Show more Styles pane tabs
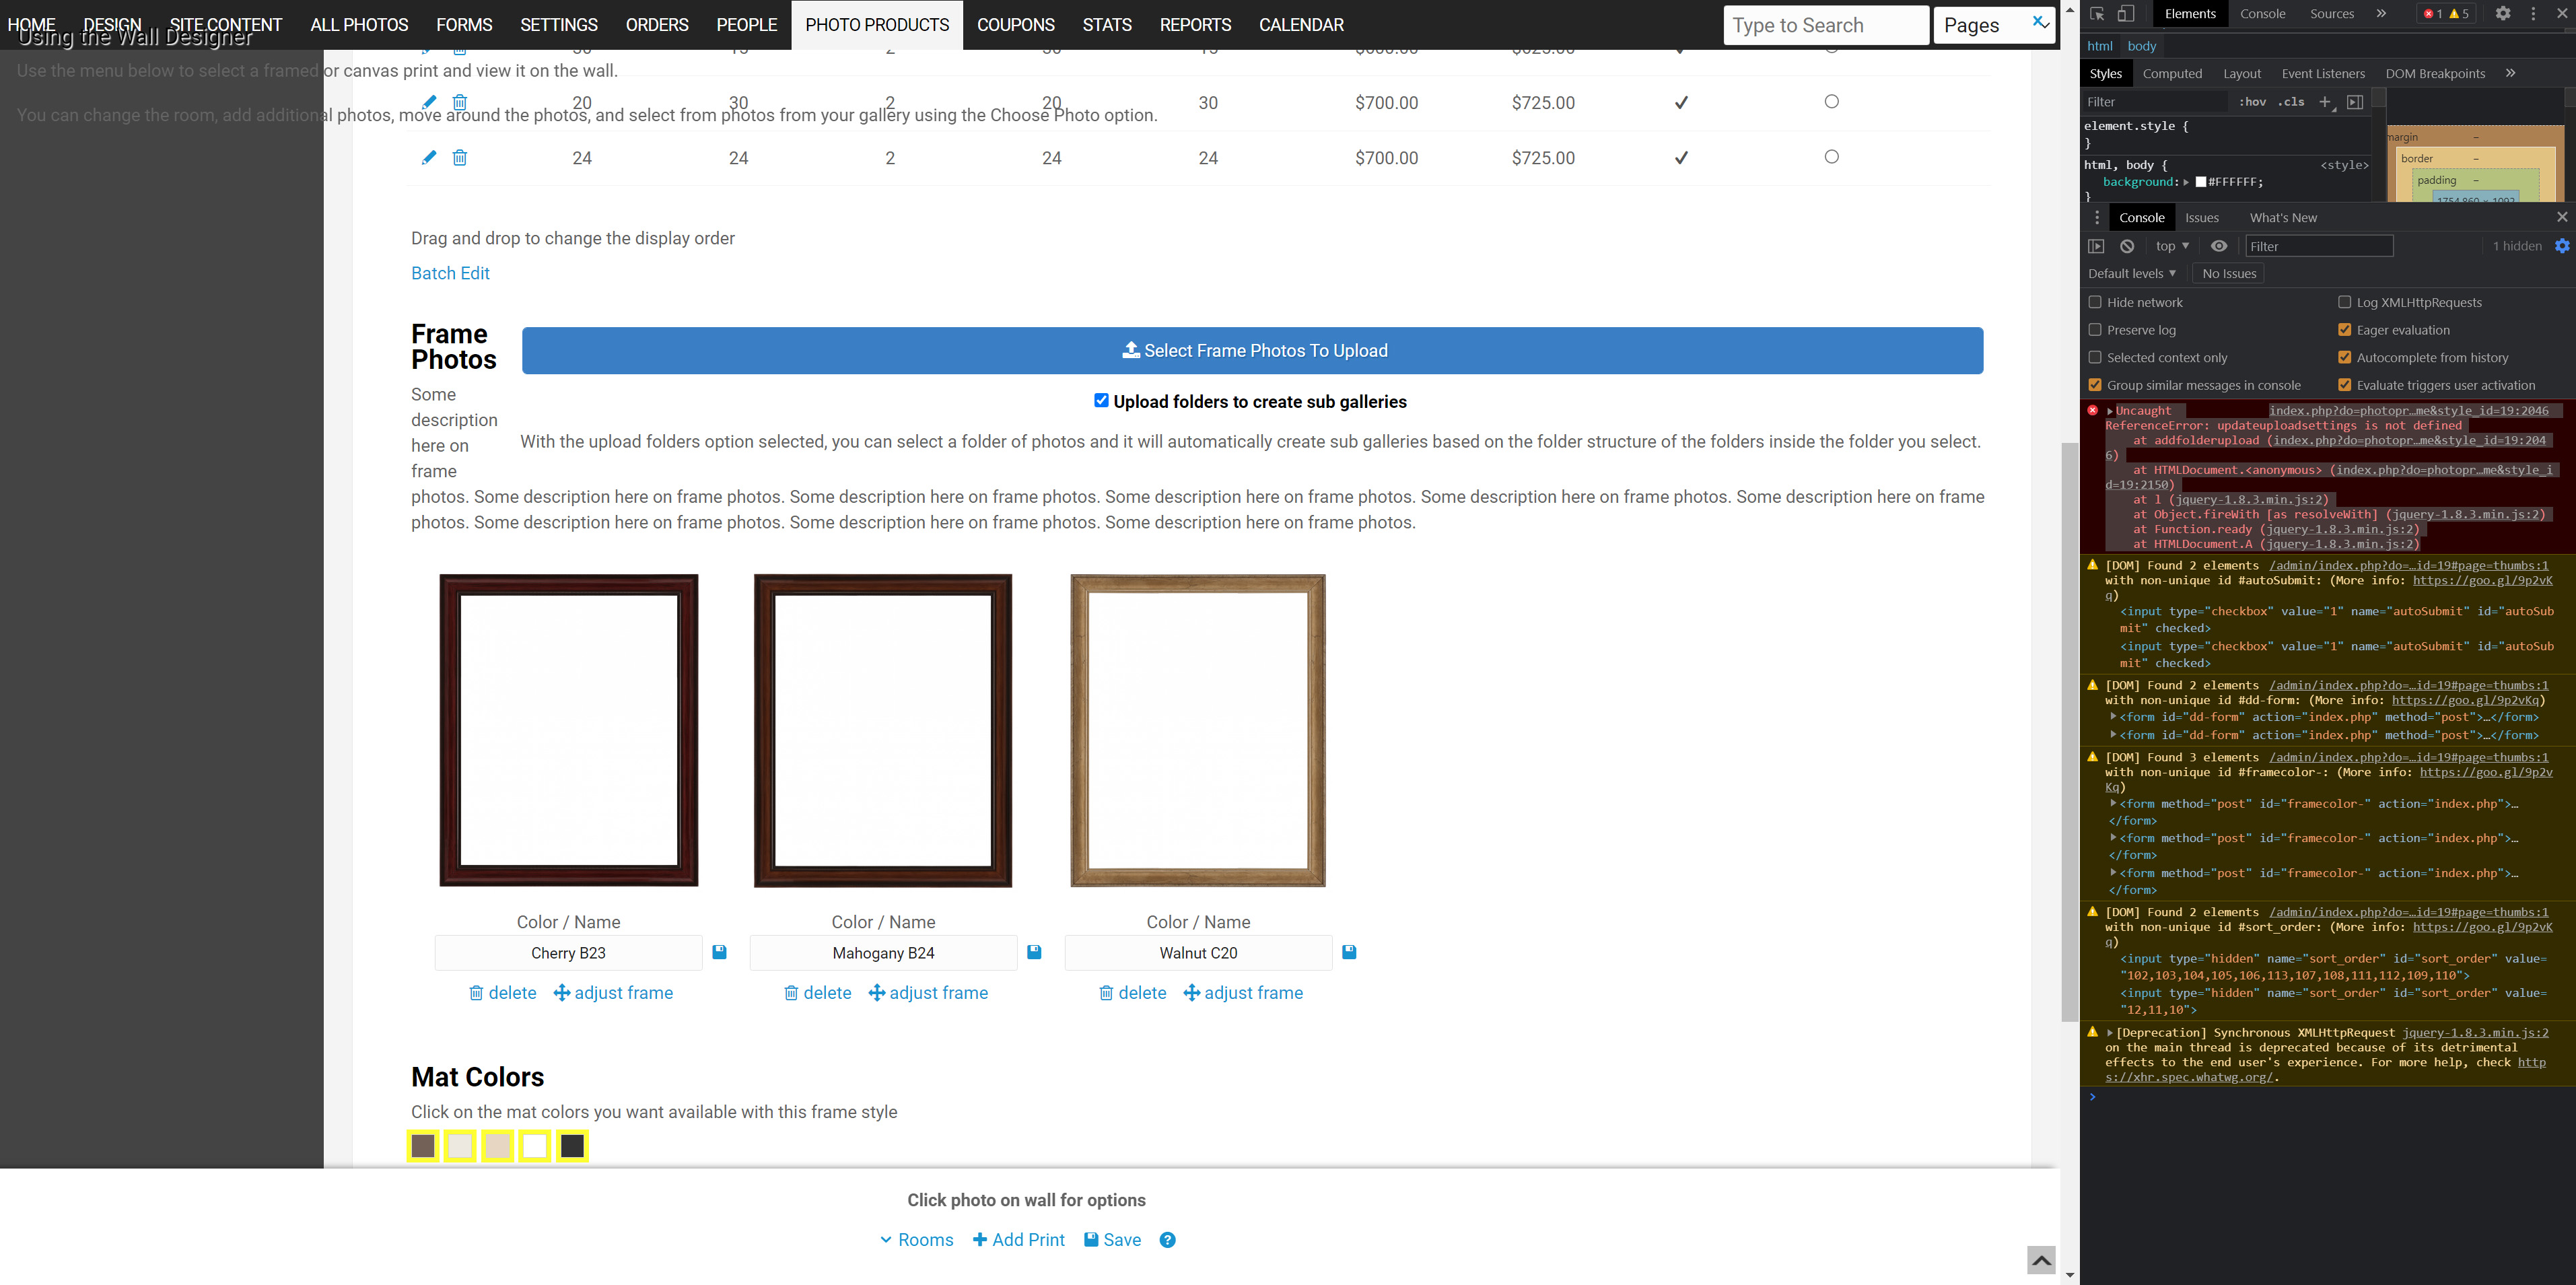This screenshot has width=2576, height=1285. [x=2509, y=73]
